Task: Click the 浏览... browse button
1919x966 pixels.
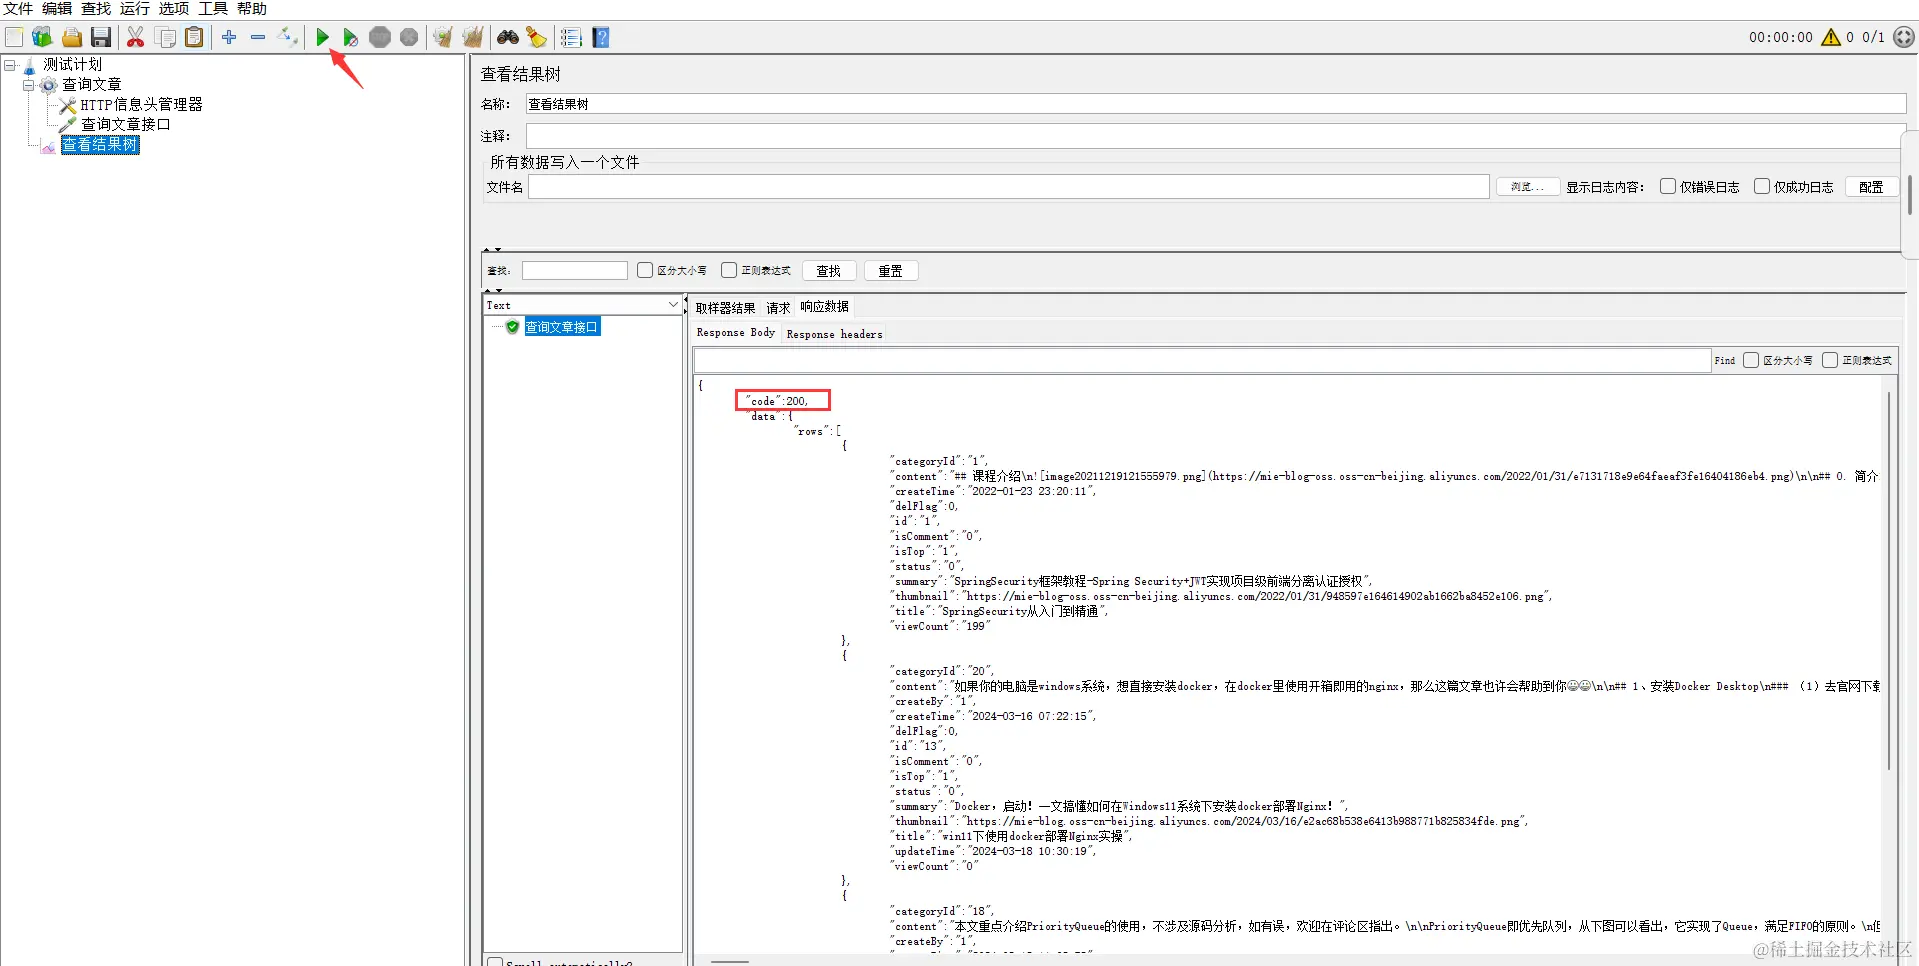Action: pos(1527,187)
